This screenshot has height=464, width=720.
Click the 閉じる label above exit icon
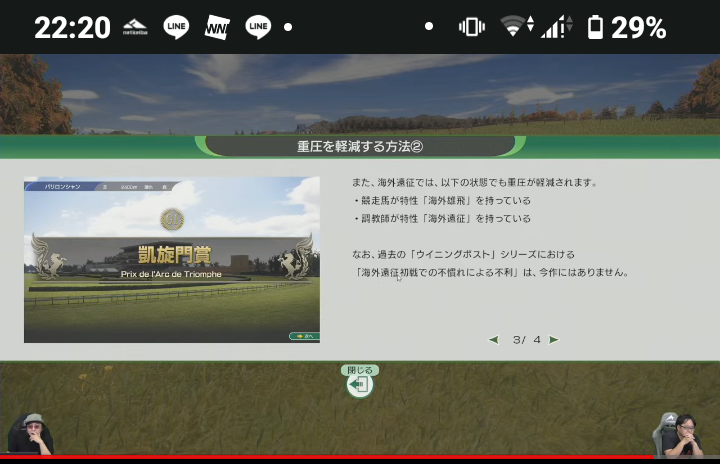click(360, 370)
